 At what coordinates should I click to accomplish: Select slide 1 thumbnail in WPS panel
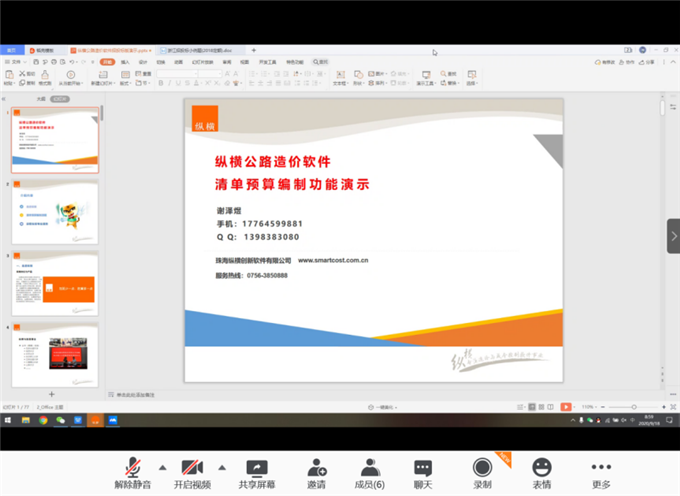point(55,140)
